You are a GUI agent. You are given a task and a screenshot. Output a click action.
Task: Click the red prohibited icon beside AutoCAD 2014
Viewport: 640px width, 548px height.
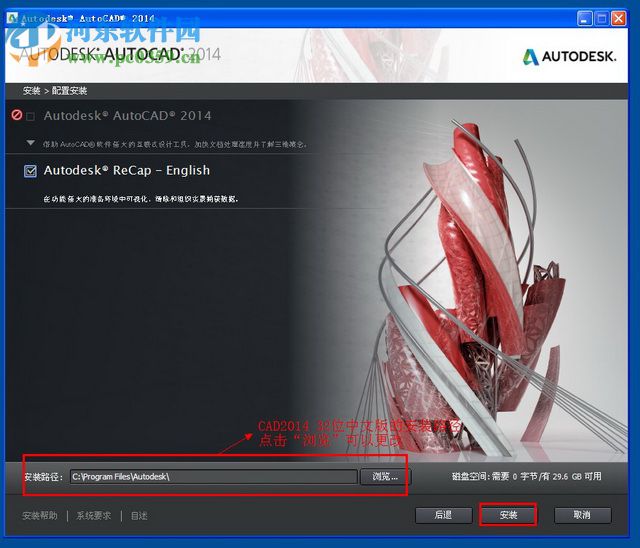(x=16, y=115)
